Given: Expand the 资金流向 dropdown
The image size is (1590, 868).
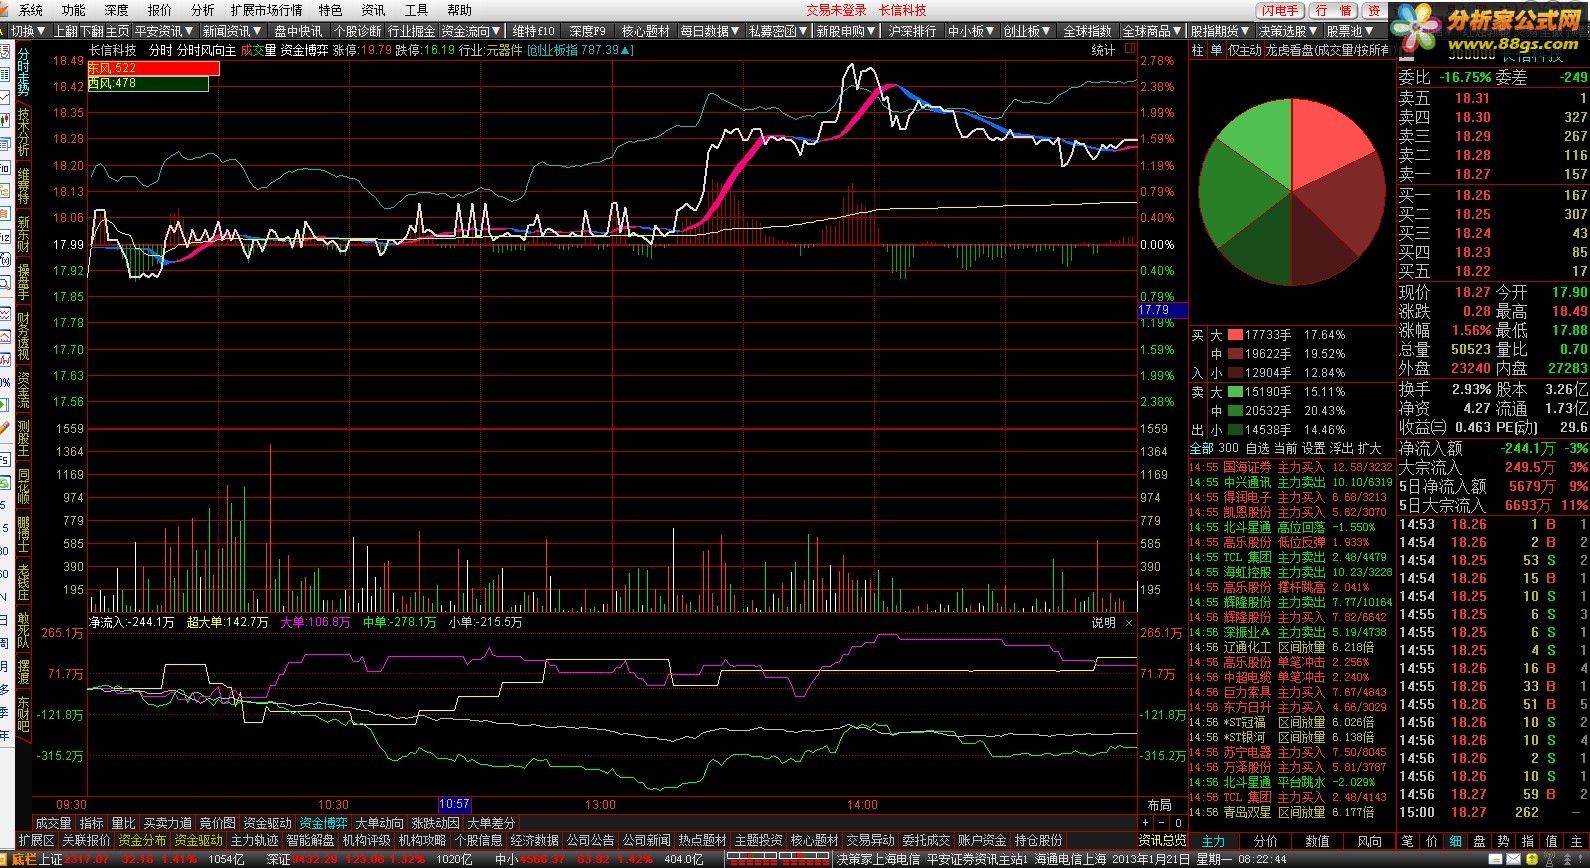Looking at the screenshot, I should tap(471, 31).
